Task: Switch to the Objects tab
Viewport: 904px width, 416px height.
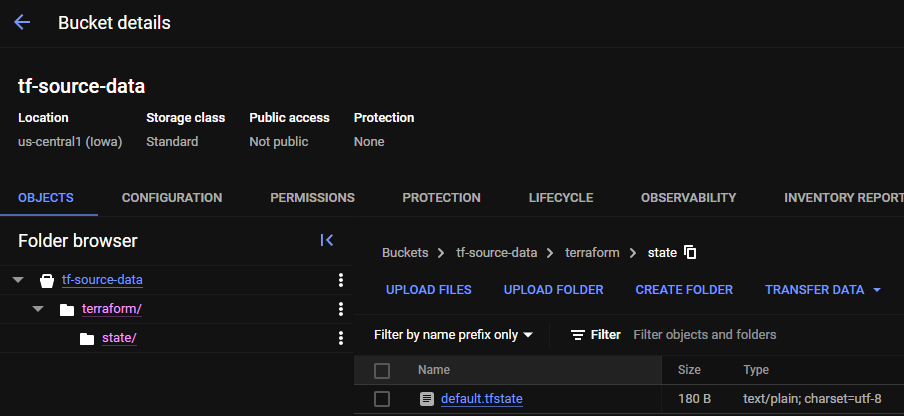Action: [46, 198]
